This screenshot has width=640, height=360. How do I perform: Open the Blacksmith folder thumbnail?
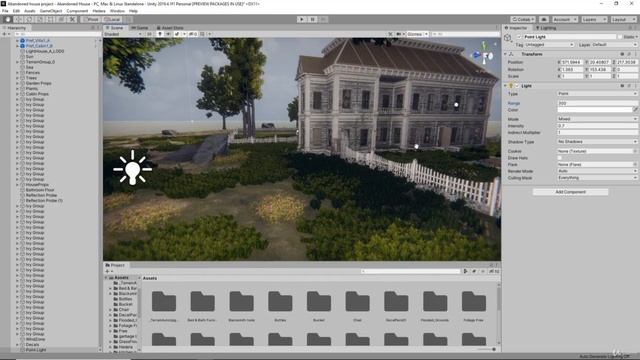241,302
